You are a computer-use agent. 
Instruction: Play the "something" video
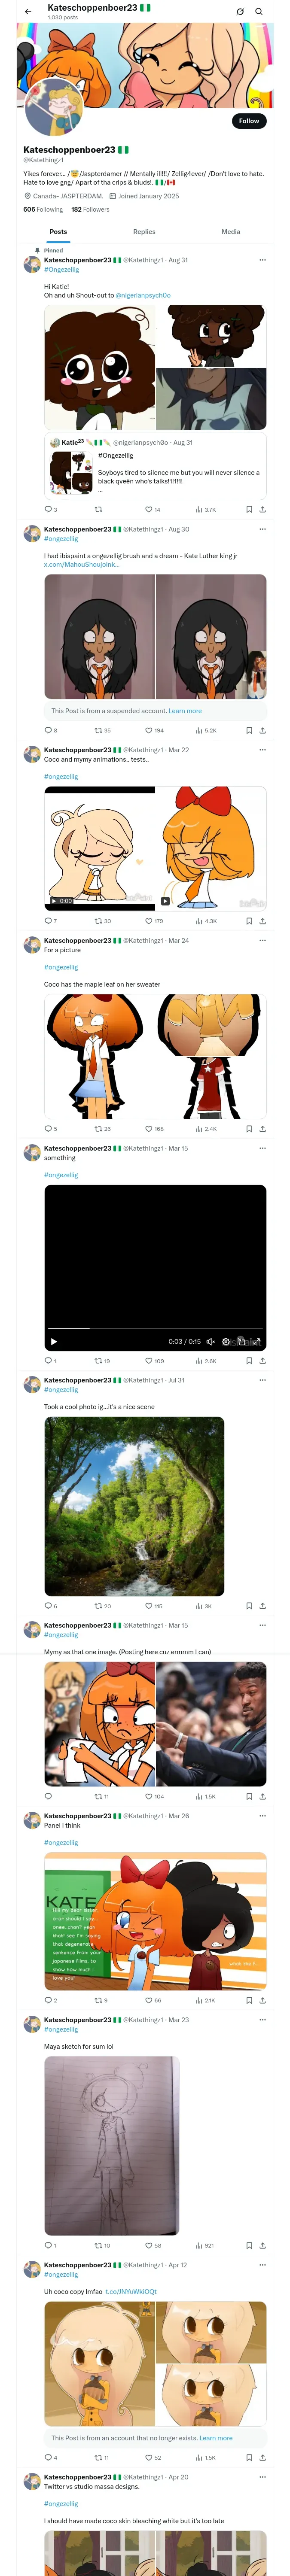pos(54,1341)
